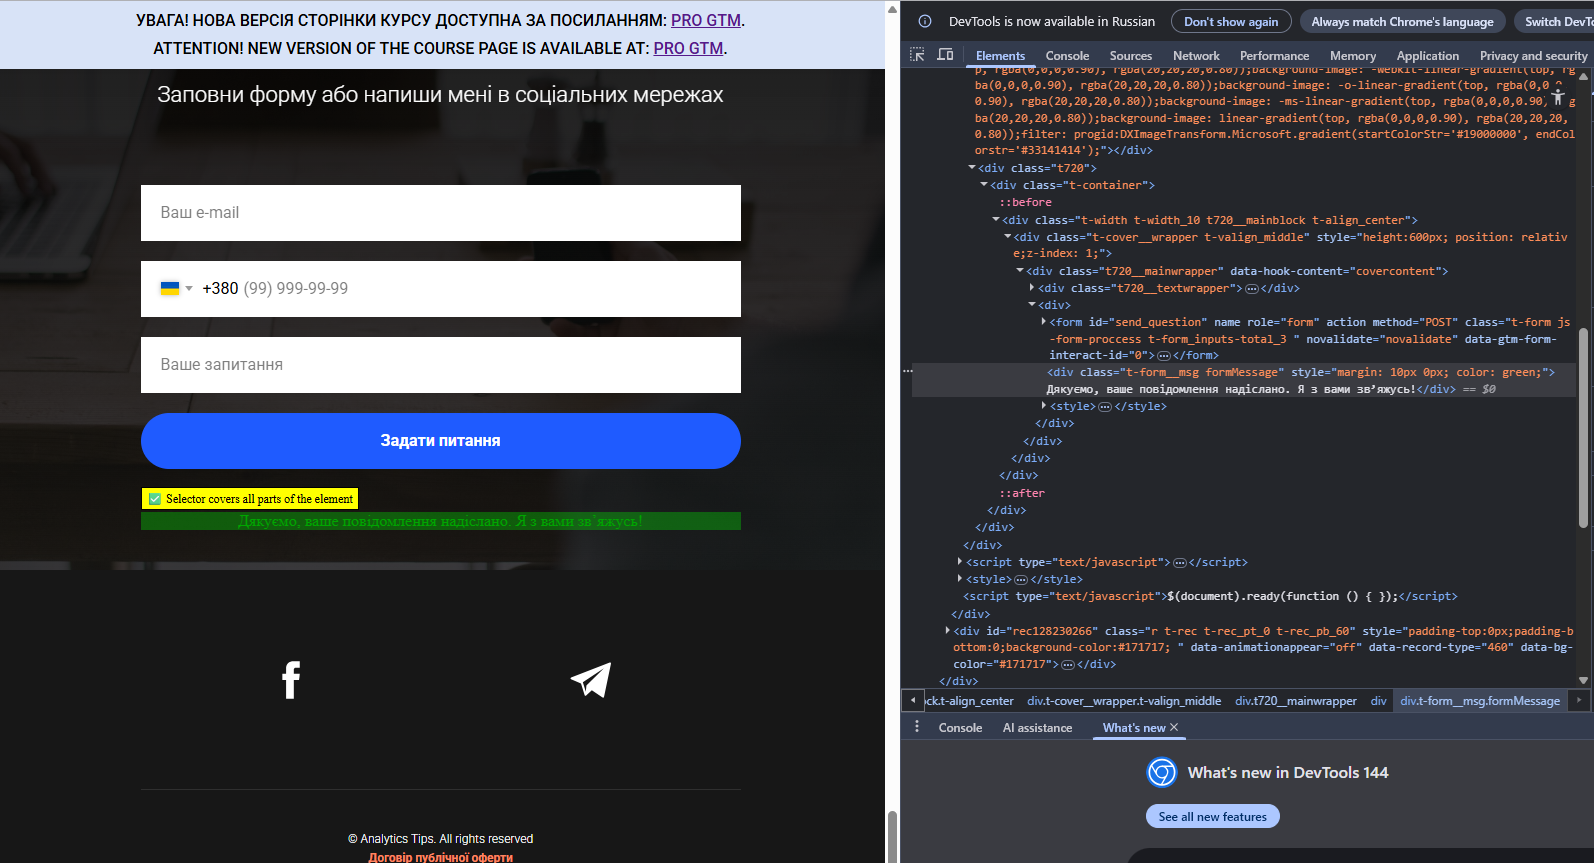
Task: Open the Performance tab
Action: [1274, 56]
